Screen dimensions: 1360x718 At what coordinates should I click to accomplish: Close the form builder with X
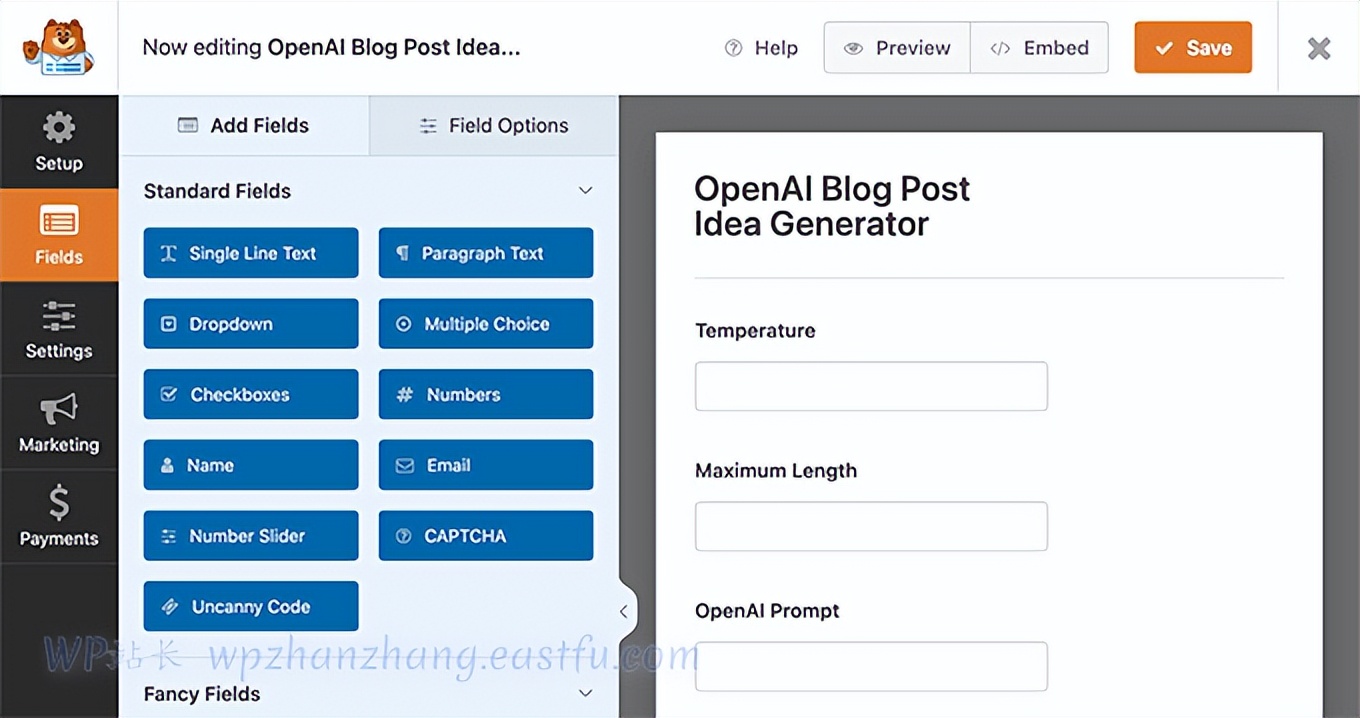click(x=1319, y=48)
